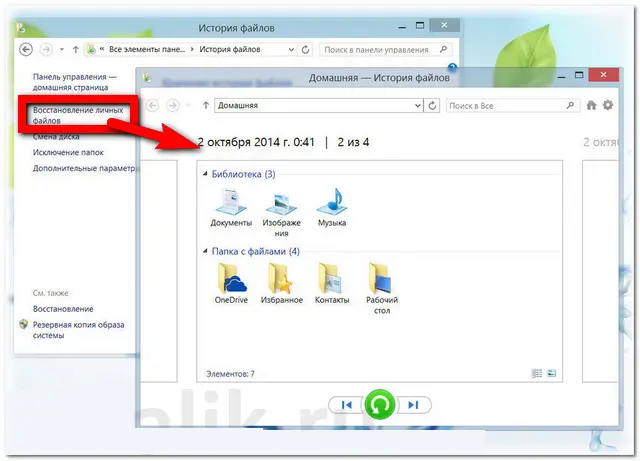Open Дополнительные параметры link
Screen dimensions: 640x461
84,168
